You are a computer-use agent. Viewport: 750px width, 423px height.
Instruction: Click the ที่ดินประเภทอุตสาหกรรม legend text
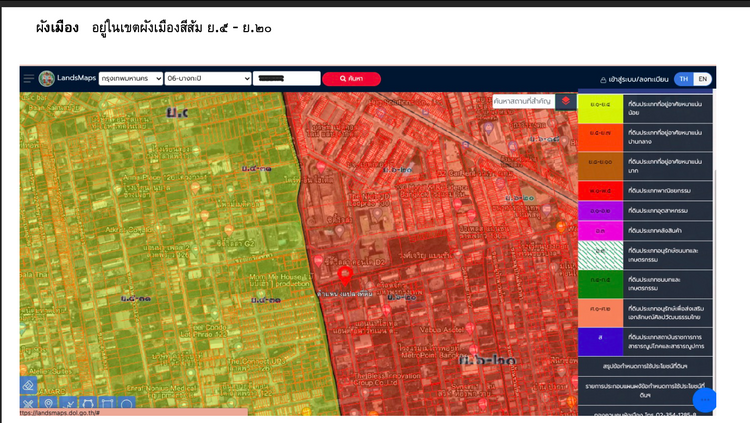point(658,211)
